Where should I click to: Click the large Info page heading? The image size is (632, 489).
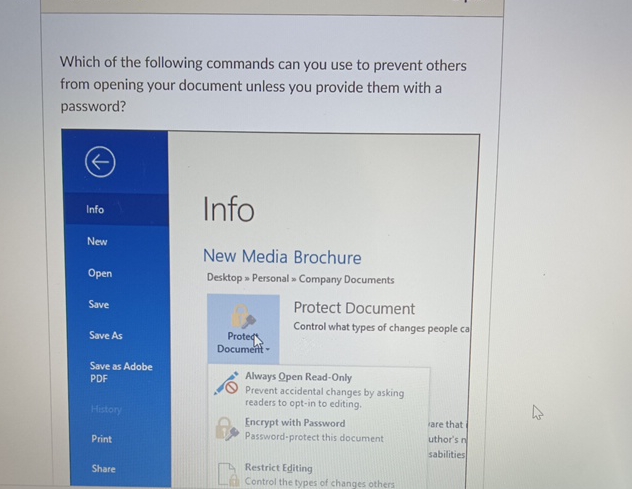pyautogui.click(x=229, y=209)
